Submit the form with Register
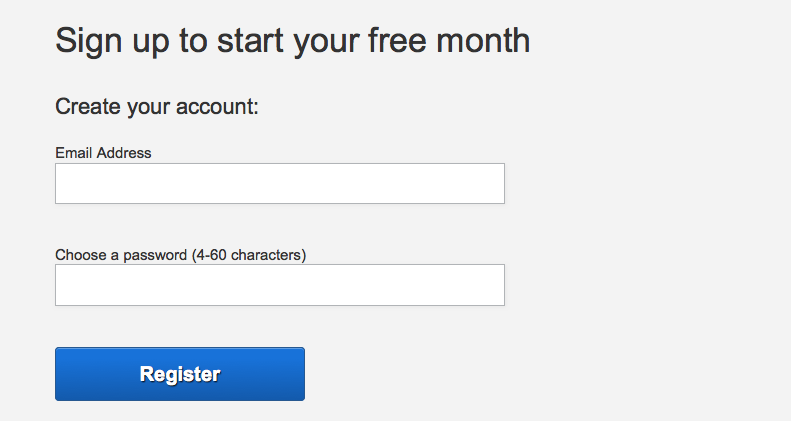Image resolution: width=791 pixels, height=421 pixels. 180,374
